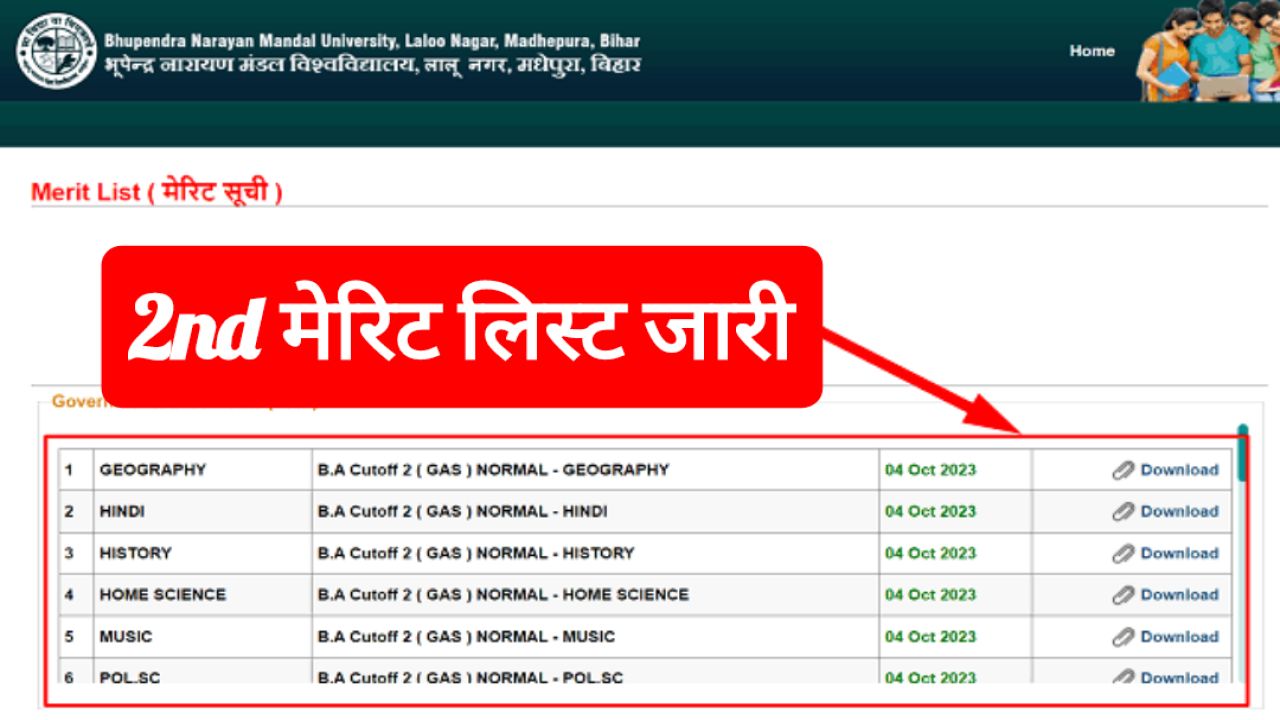Select the GEOGRAPHY subject cell
The width and height of the screenshot is (1280, 720).
(x=203, y=470)
